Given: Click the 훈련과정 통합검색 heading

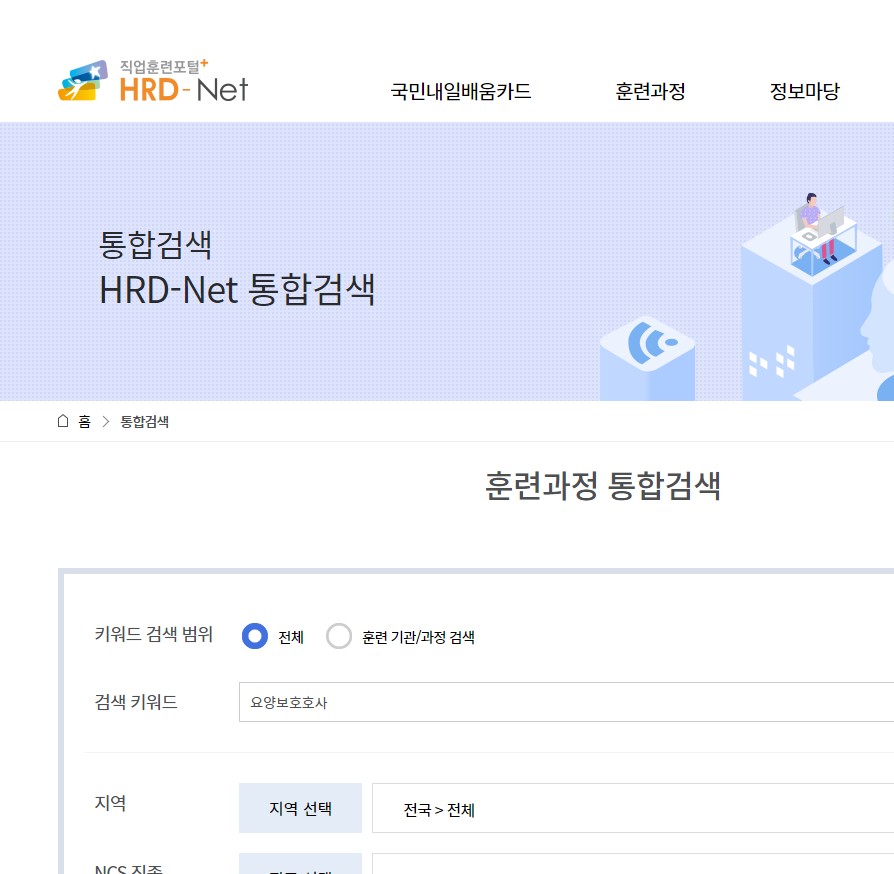Looking at the screenshot, I should (x=603, y=486).
